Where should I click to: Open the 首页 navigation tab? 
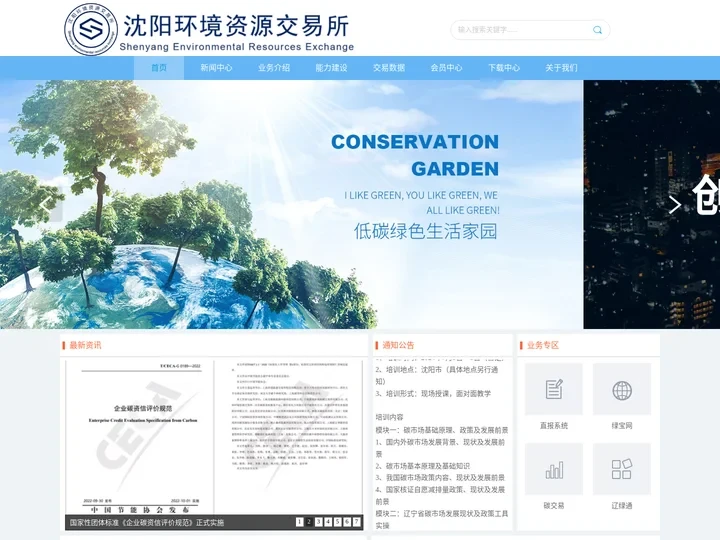(x=159, y=68)
